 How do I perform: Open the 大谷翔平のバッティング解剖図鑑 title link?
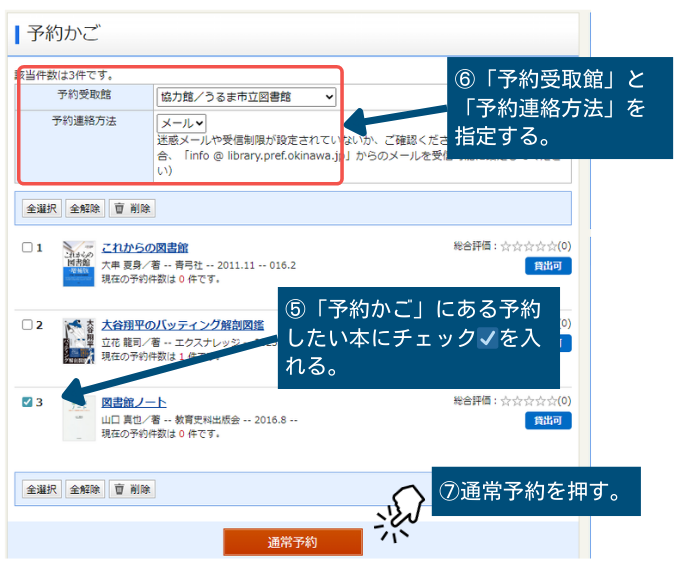pyautogui.click(x=182, y=325)
